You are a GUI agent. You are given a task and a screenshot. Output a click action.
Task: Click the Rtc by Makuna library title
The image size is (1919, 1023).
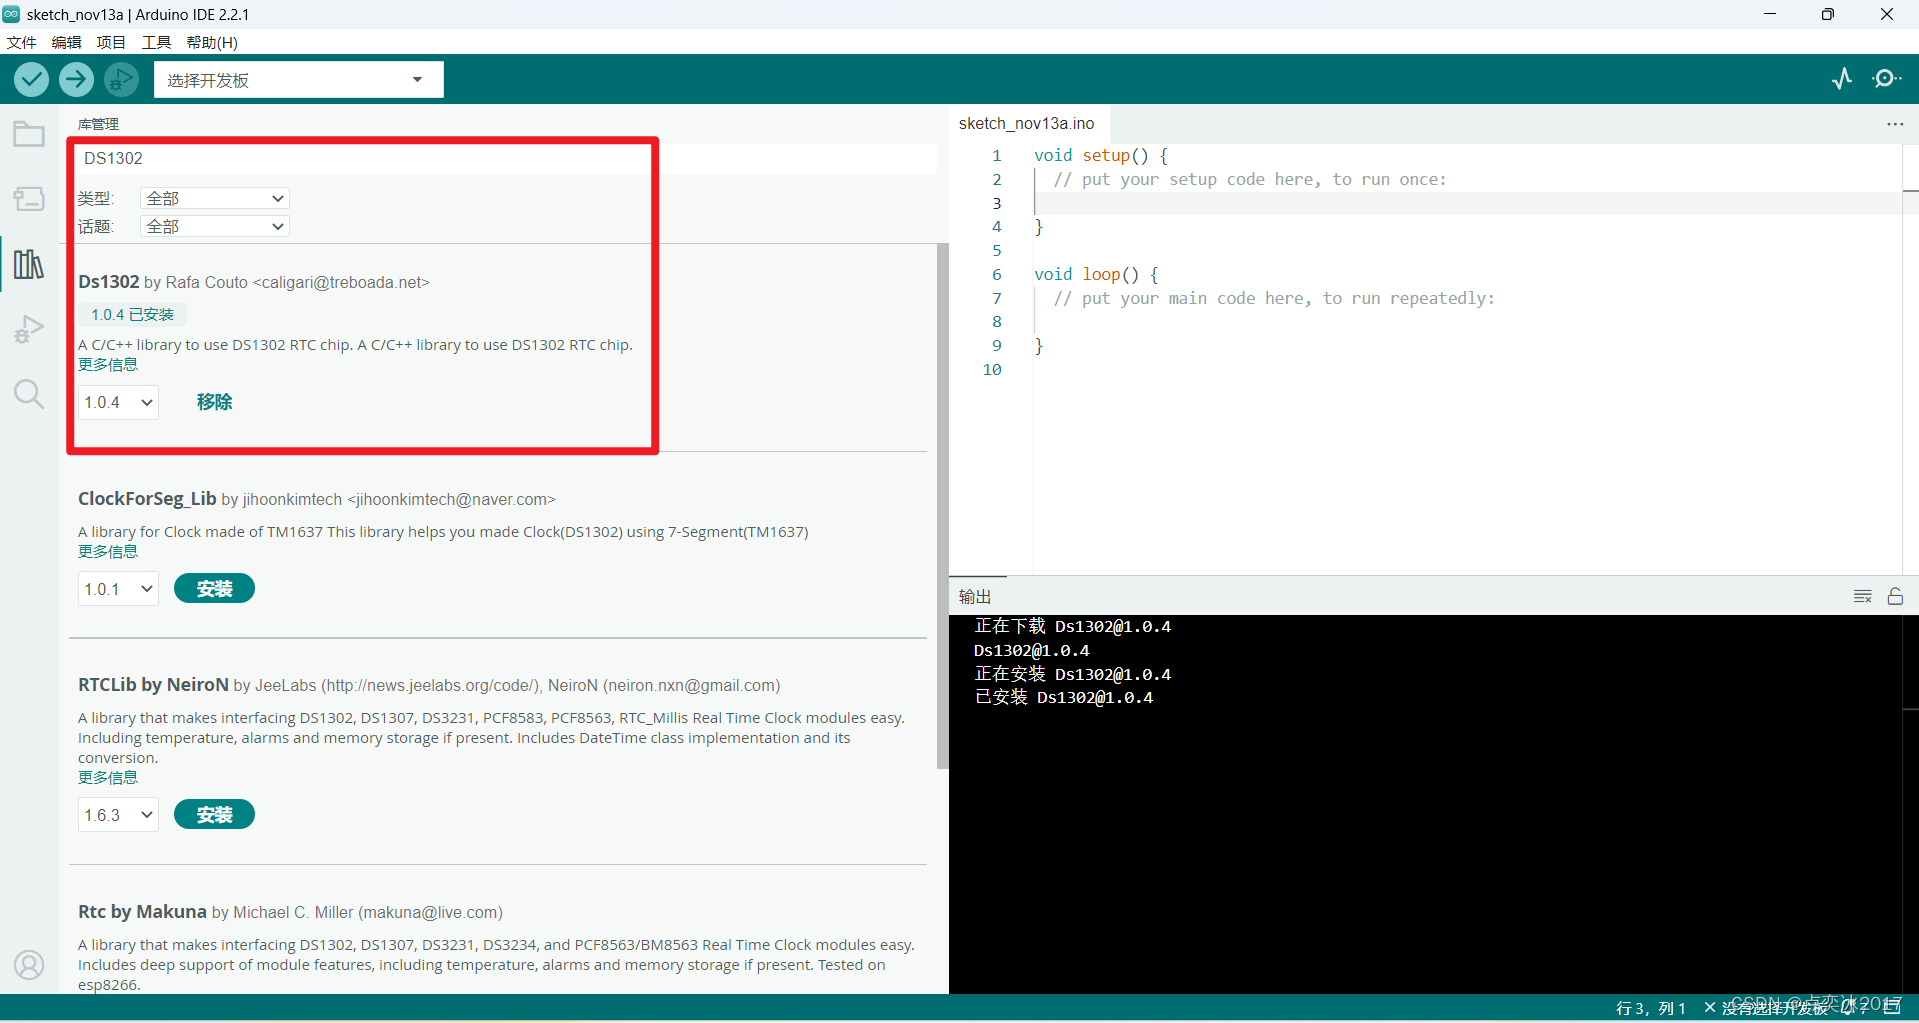[x=142, y=912]
